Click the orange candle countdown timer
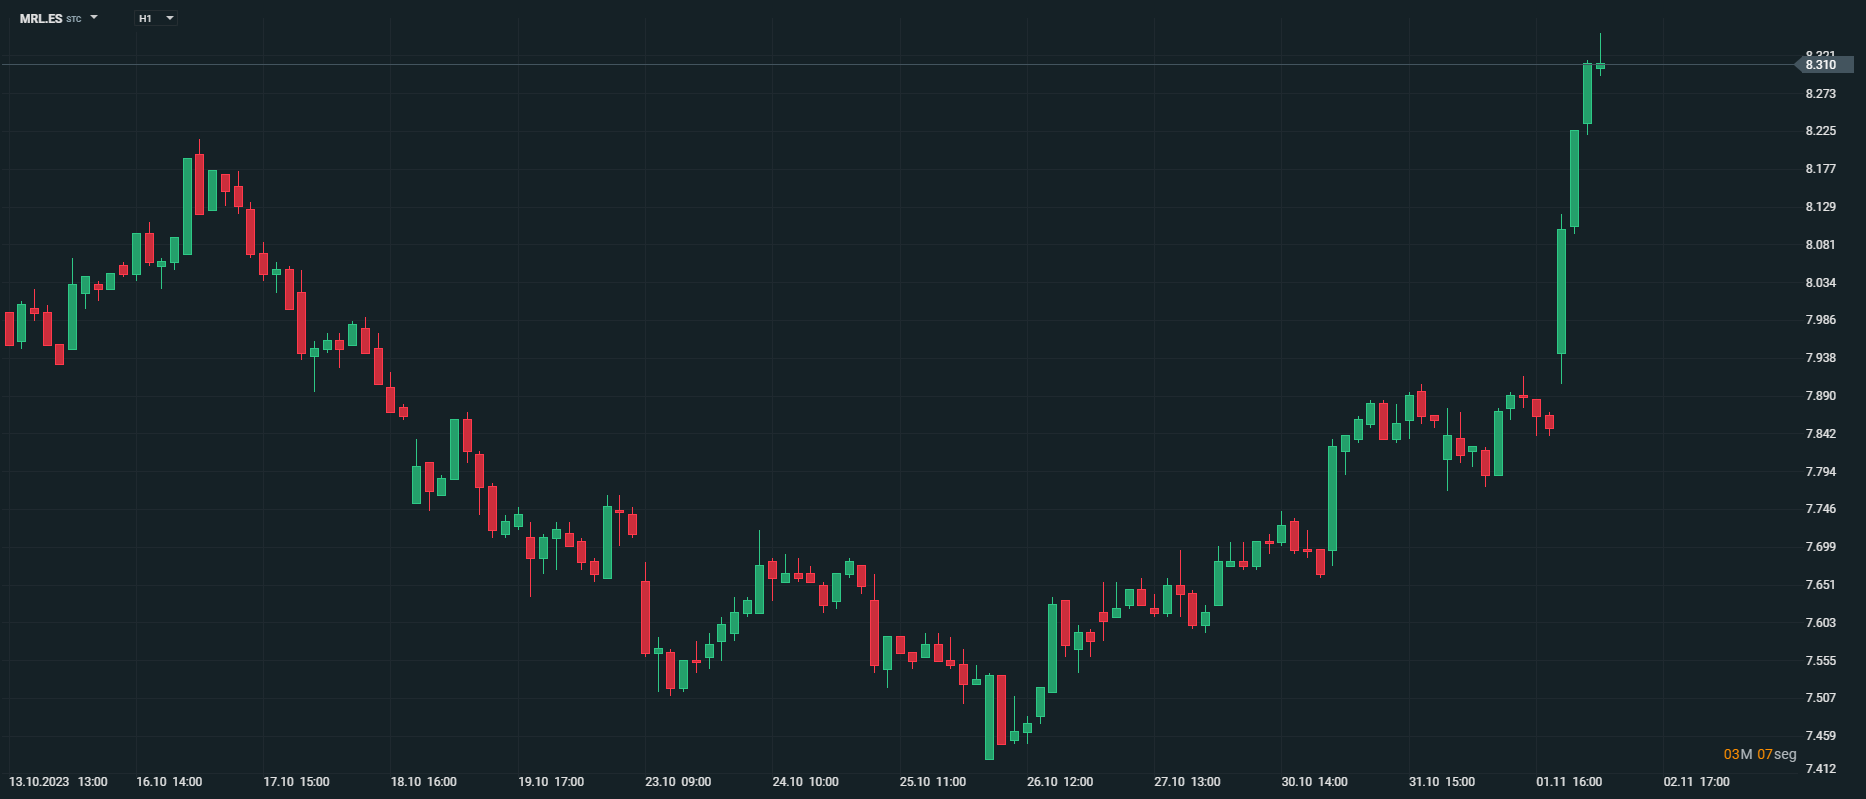1866x799 pixels. [1759, 754]
